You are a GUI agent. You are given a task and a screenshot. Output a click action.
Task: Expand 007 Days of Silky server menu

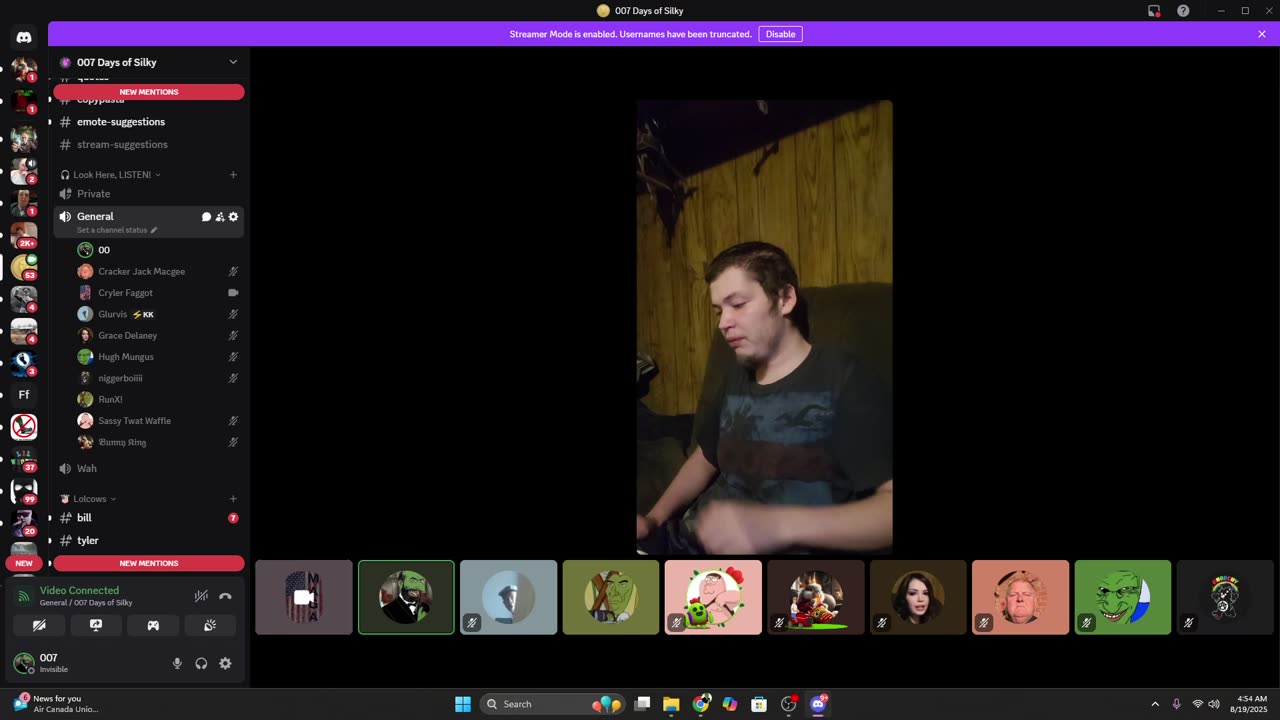point(233,62)
